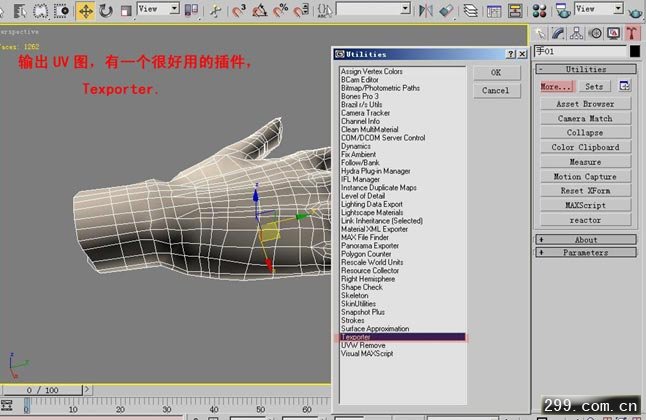
Task: Launch Color Clipboard utility
Action: coord(585,147)
